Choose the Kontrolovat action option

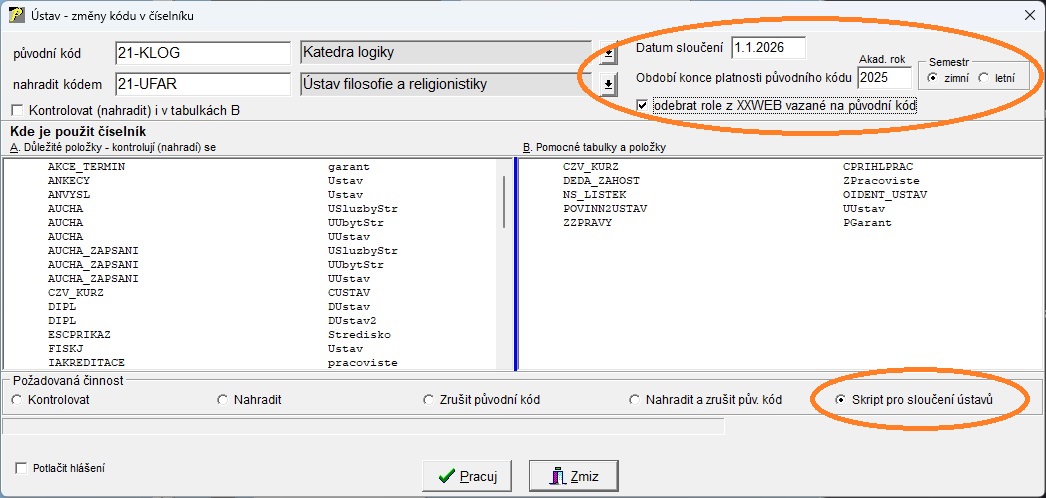click(16, 400)
